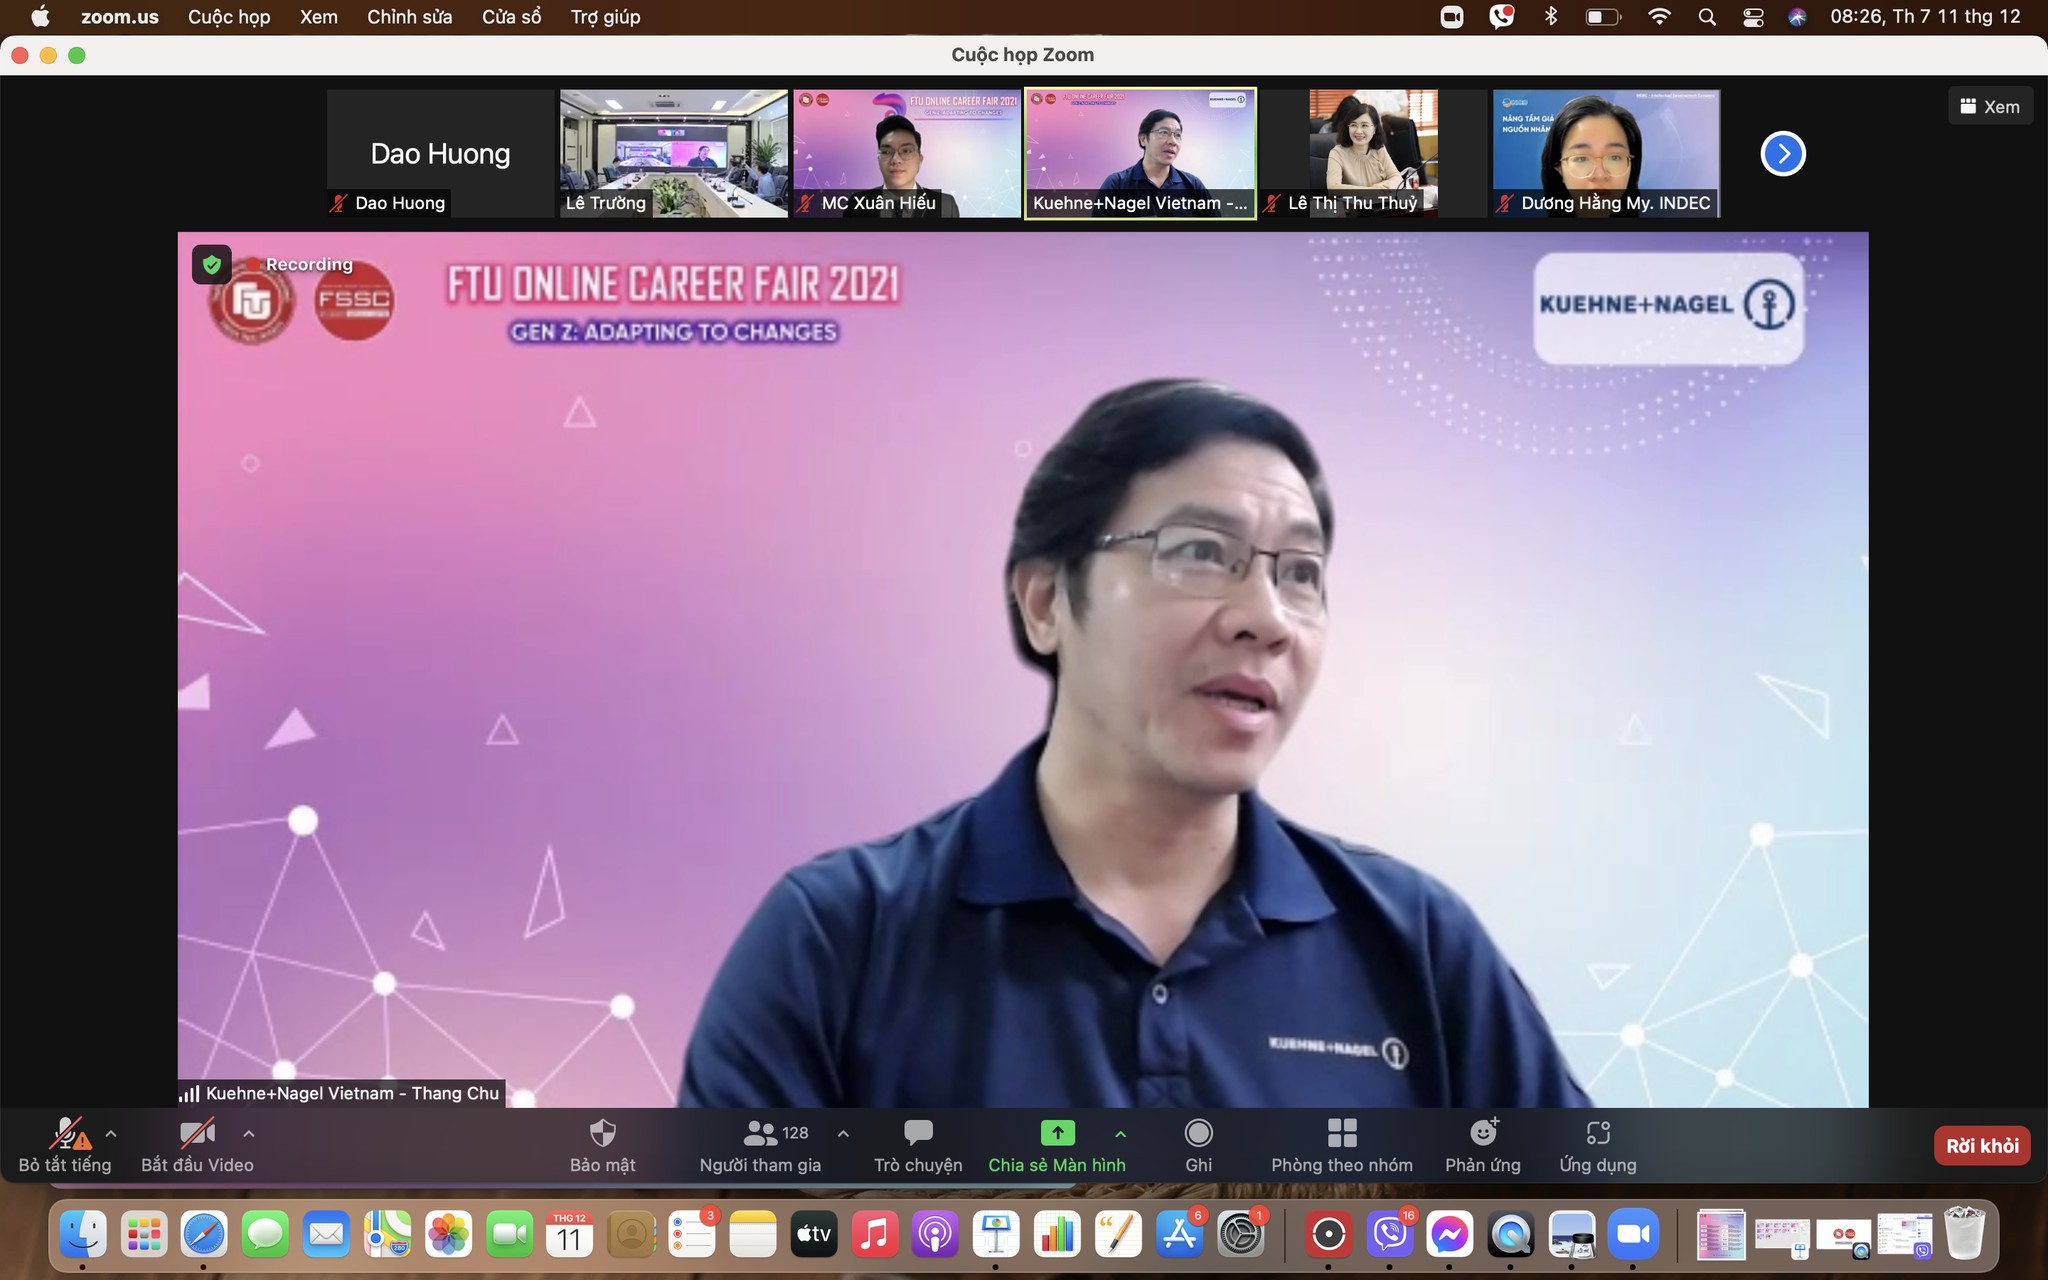Image resolution: width=2048 pixels, height=1280 pixels.
Task: Open Spotlight search icon
Action: click(x=1707, y=17)
